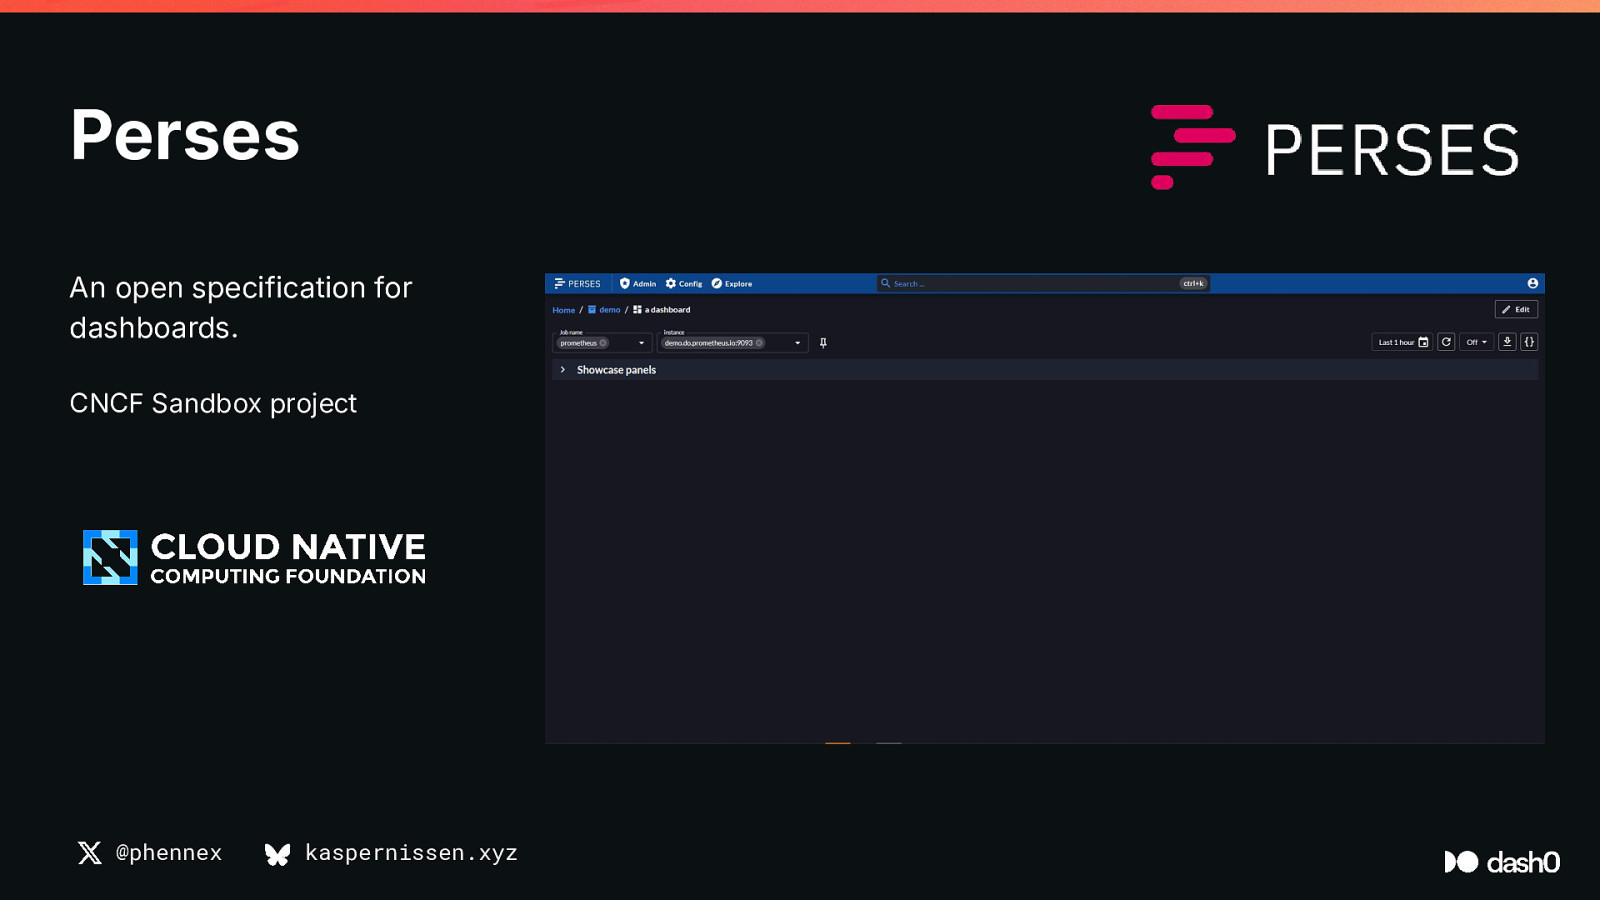Open the auto-refresh Off dropdown
The width and height of the screenshot is (1600, 900).
point(1476,342)
